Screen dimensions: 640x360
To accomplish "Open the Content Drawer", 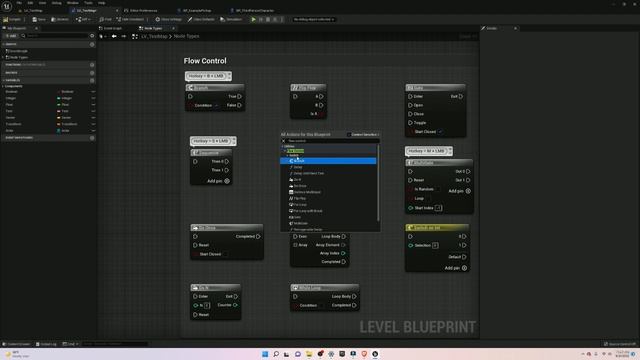I will pos(16,344).
